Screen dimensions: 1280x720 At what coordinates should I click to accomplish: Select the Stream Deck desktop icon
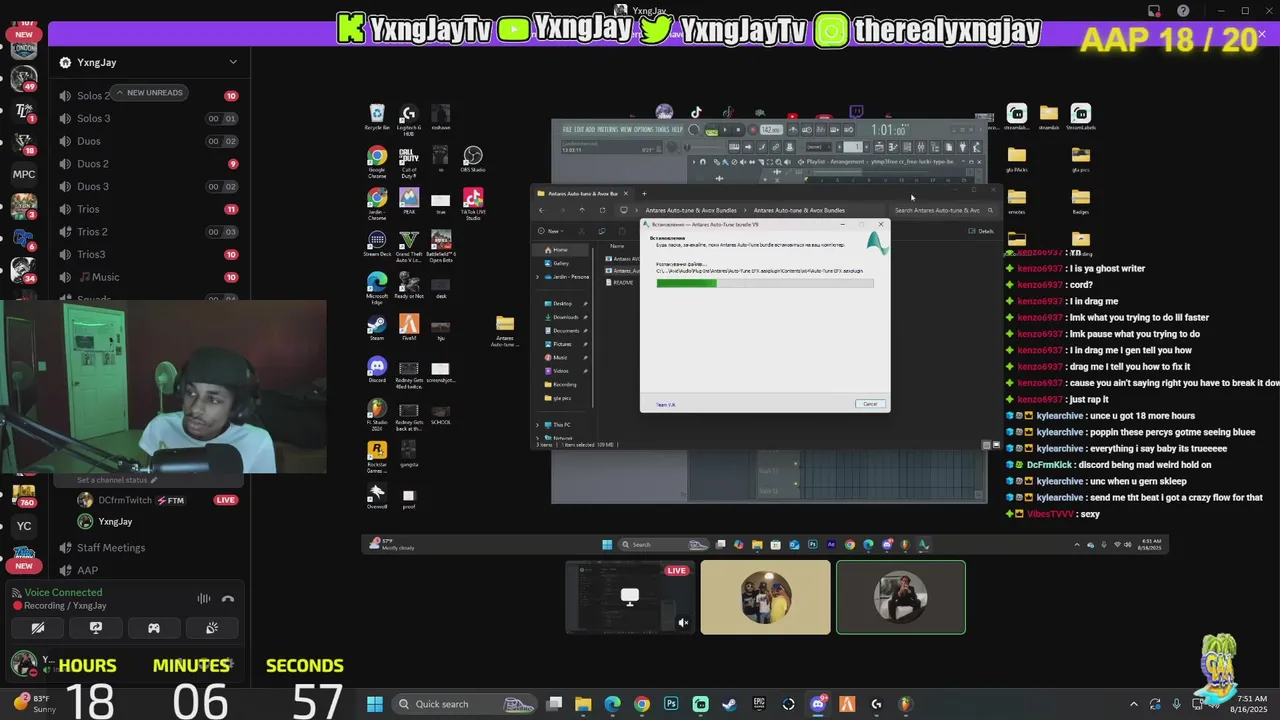(x=377, y=245)
